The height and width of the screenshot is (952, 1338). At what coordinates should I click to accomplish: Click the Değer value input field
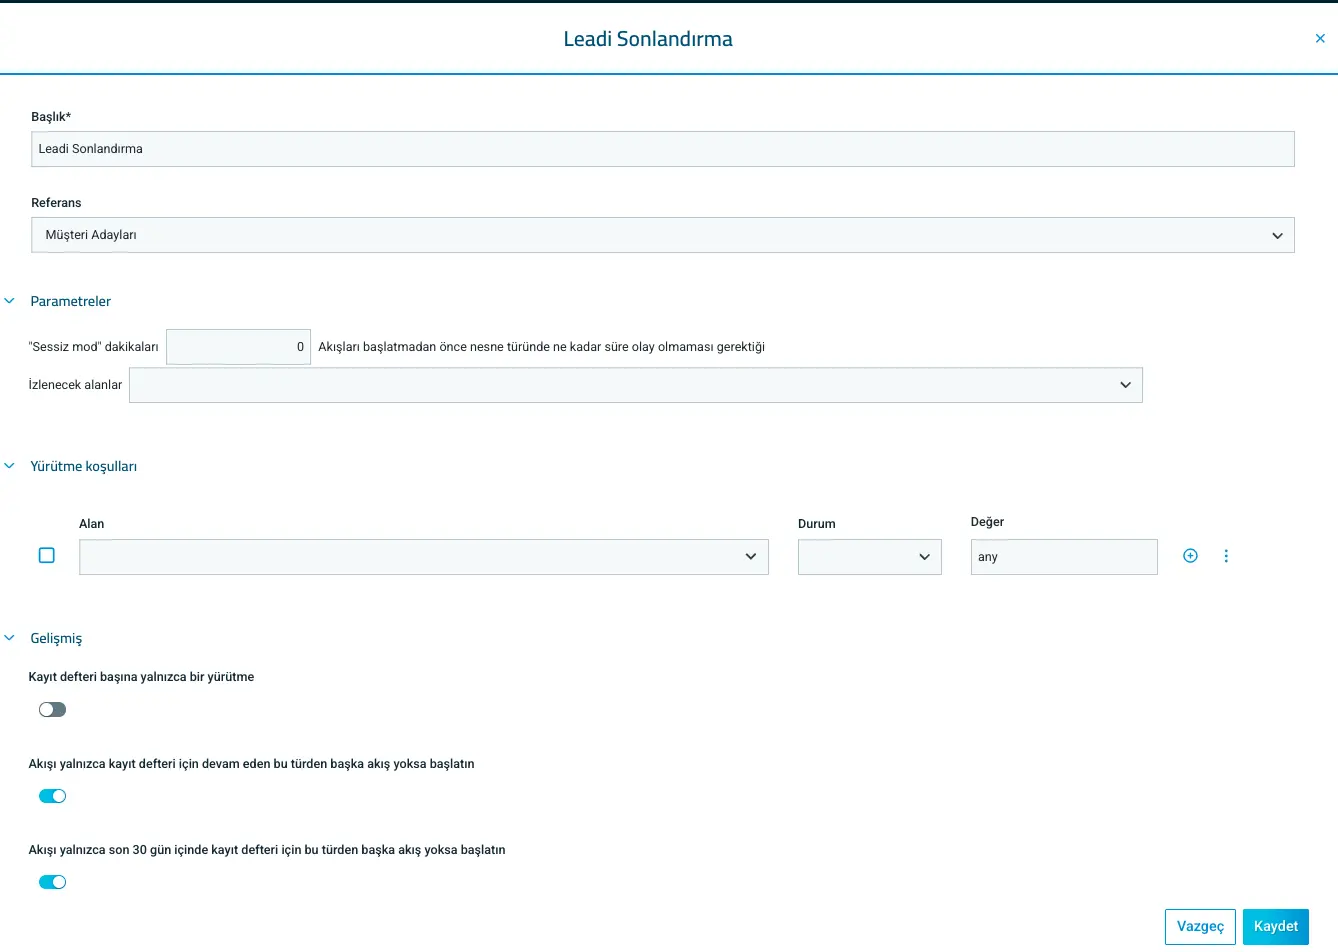[x=1064, y=557]
